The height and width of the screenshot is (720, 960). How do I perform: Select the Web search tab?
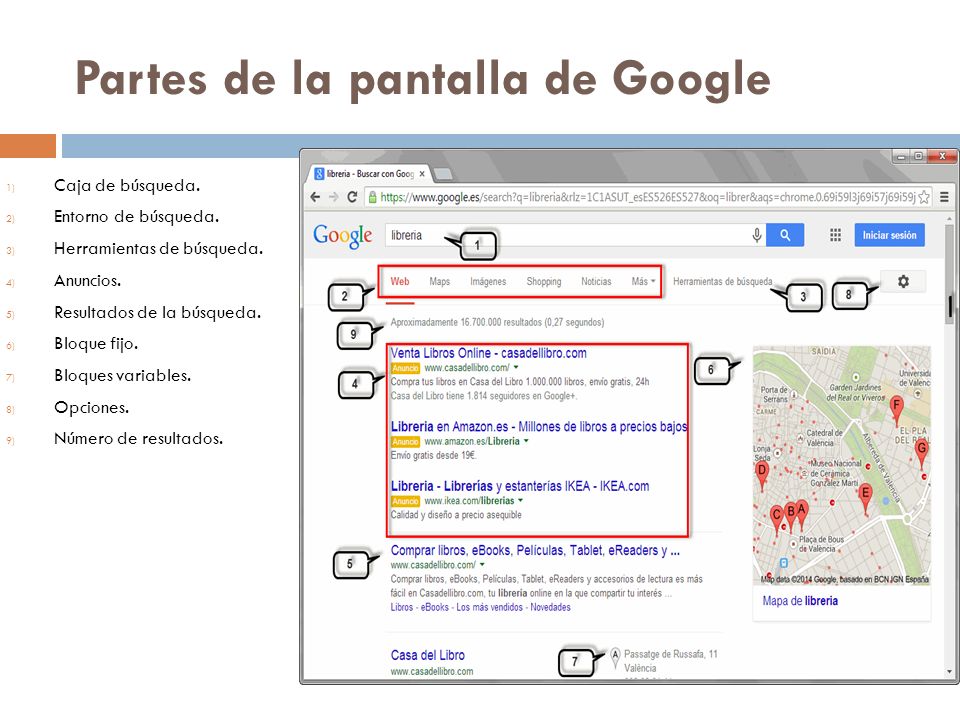400,282
